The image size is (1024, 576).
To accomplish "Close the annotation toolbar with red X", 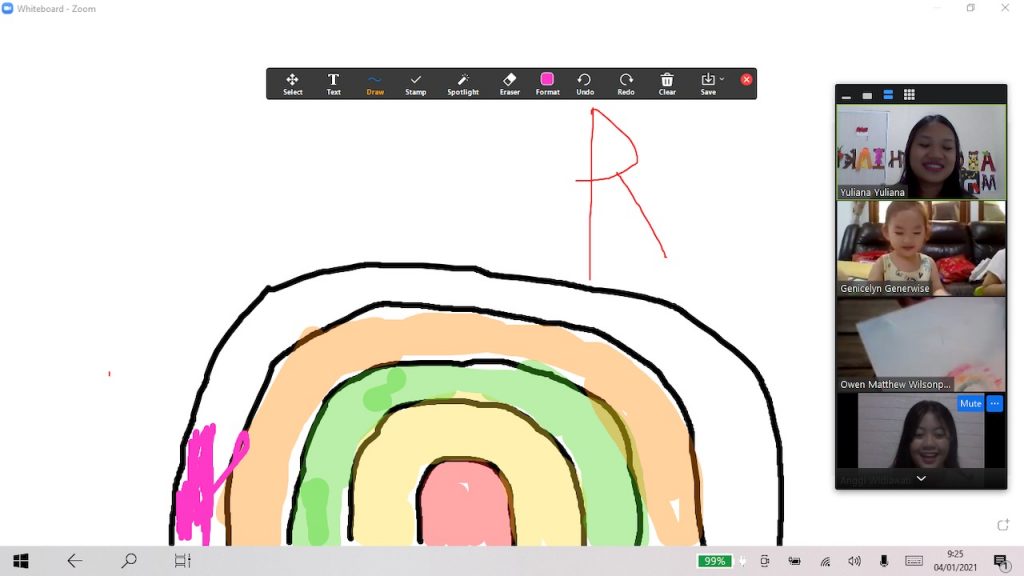I will pyautogui.click(x=746, y=80).
